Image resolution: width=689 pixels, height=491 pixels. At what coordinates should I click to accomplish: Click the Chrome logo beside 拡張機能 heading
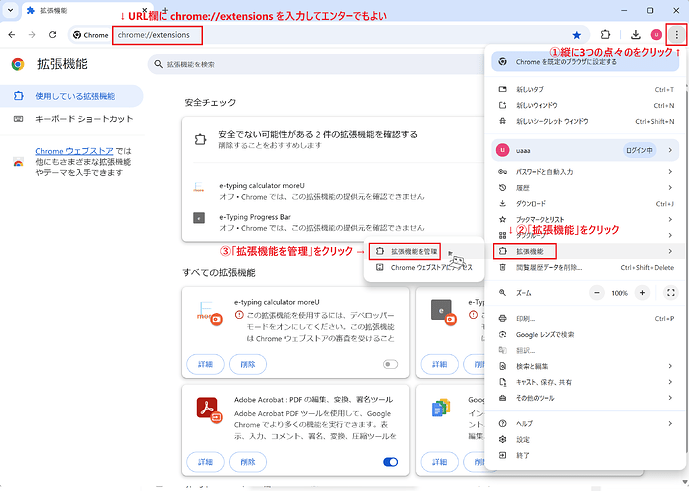[18, 64]
